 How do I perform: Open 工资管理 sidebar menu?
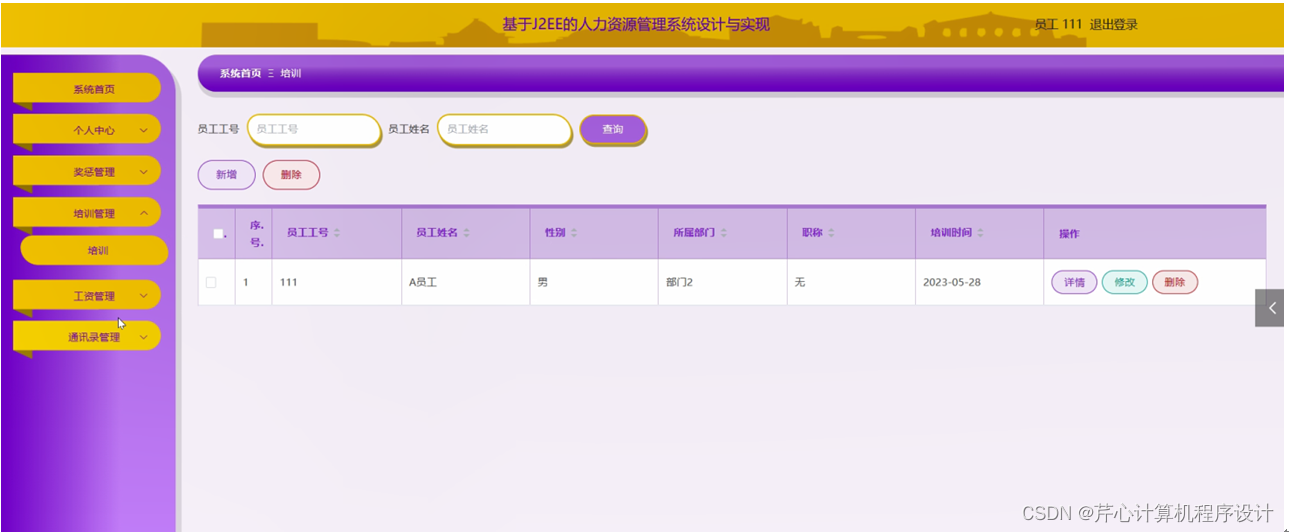(x=87, y=296)
